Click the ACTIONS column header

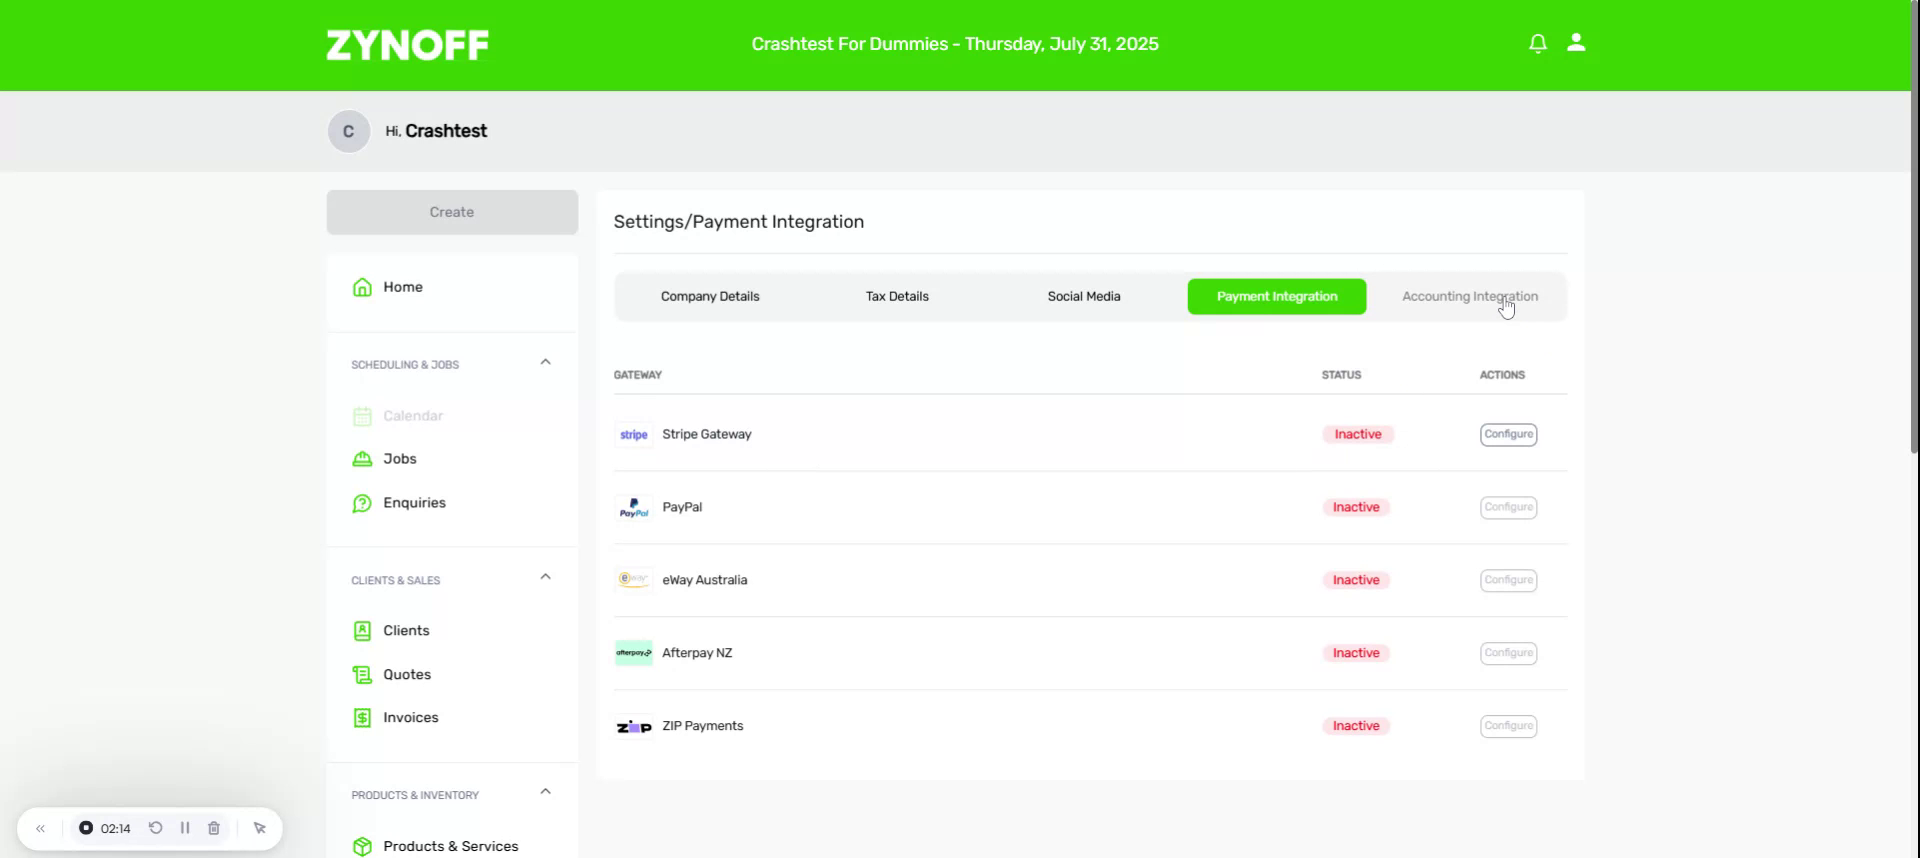(1502, 375)
